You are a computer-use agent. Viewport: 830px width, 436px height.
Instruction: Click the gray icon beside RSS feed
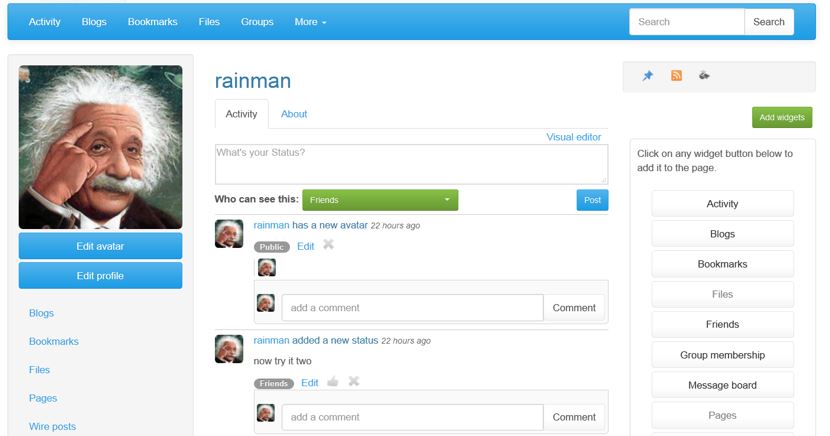705,76
